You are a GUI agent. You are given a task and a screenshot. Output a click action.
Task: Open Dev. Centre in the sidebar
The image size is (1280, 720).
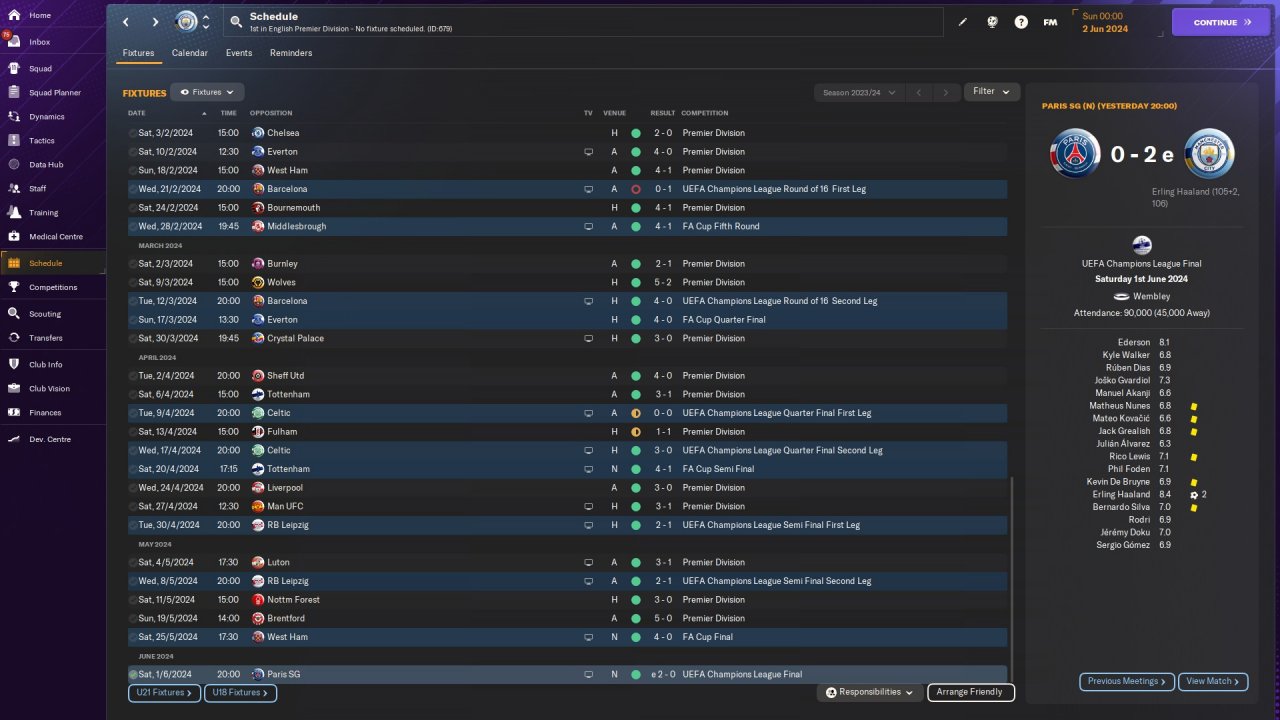pyautogui.click(x=50, y=440)
